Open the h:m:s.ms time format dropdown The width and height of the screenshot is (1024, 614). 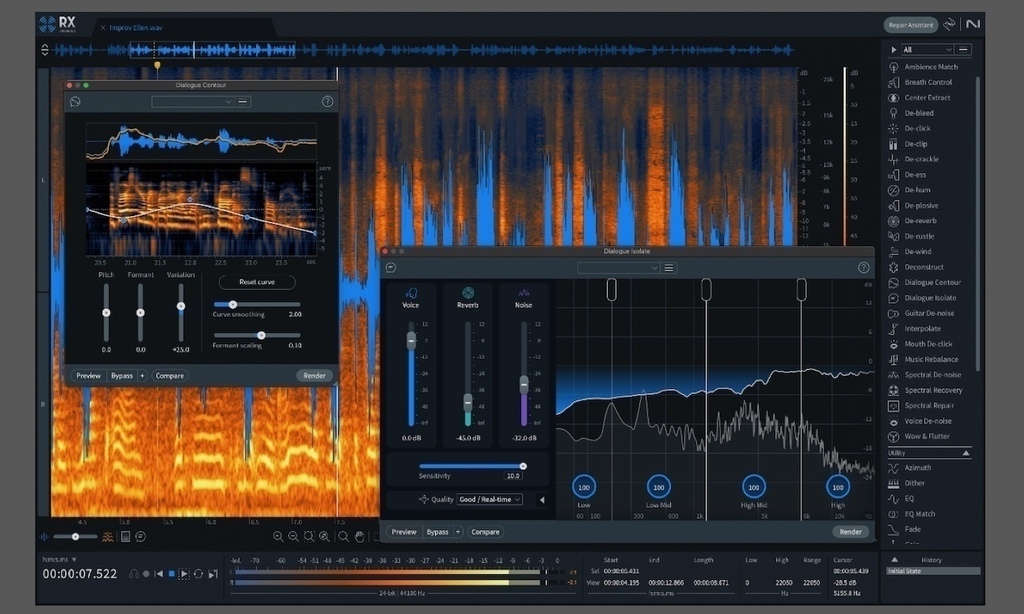coord(59,559)
